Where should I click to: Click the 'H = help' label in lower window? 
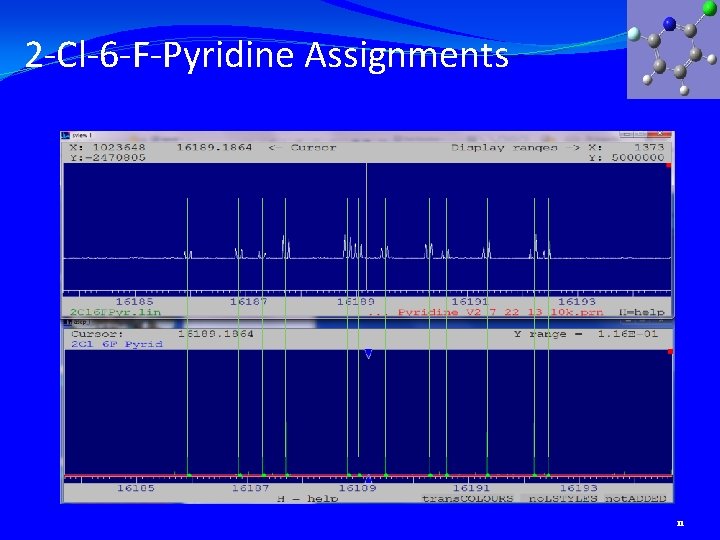pos(308,499)
